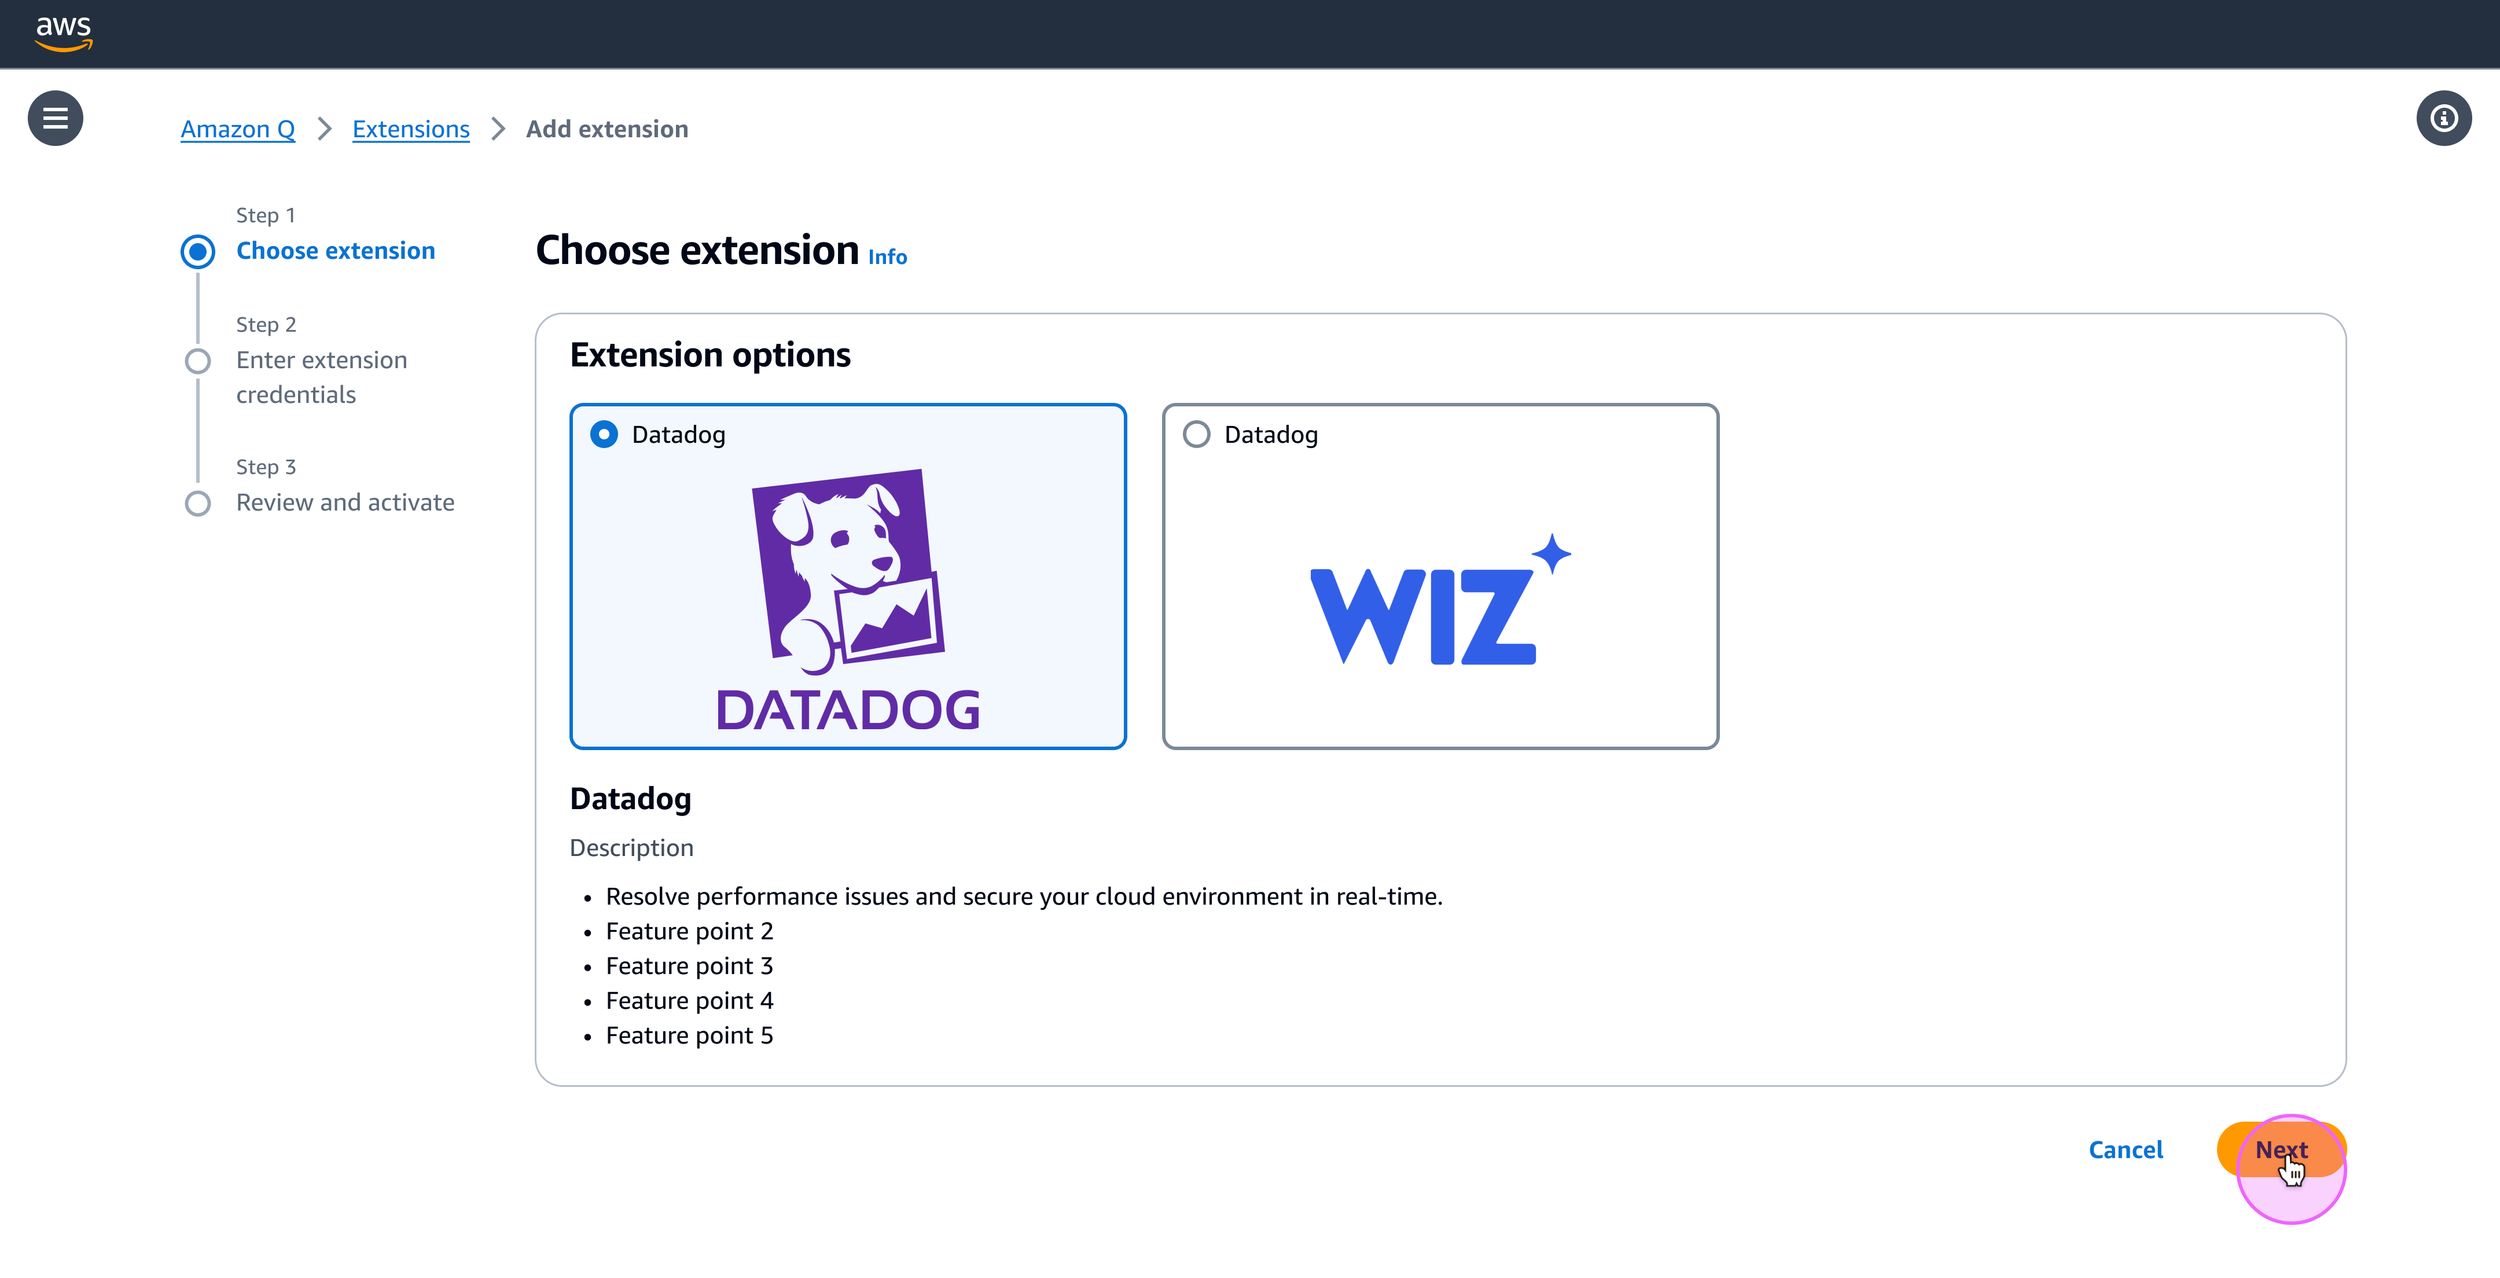The width and height of the screenshot is (2500, 1278).
Task: Go to Step 3 Review and activate
Action: point(345,502)
